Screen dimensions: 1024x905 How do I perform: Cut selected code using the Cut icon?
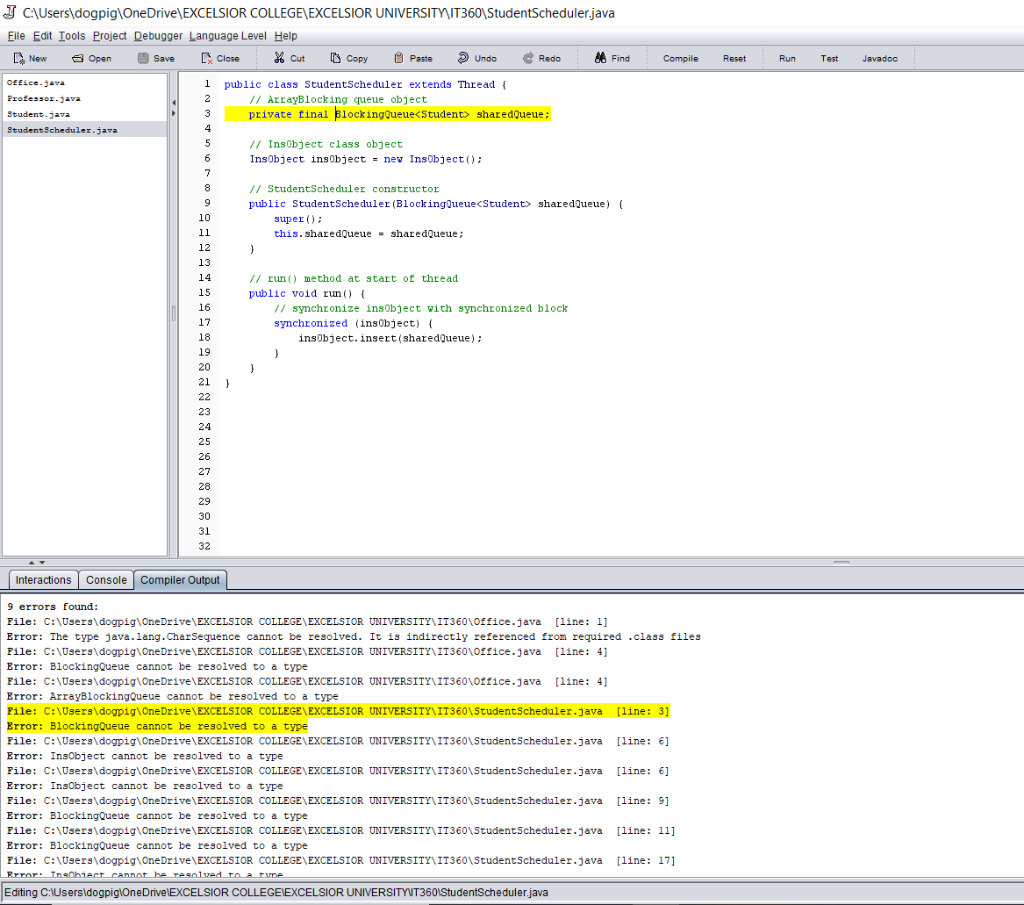288,57
